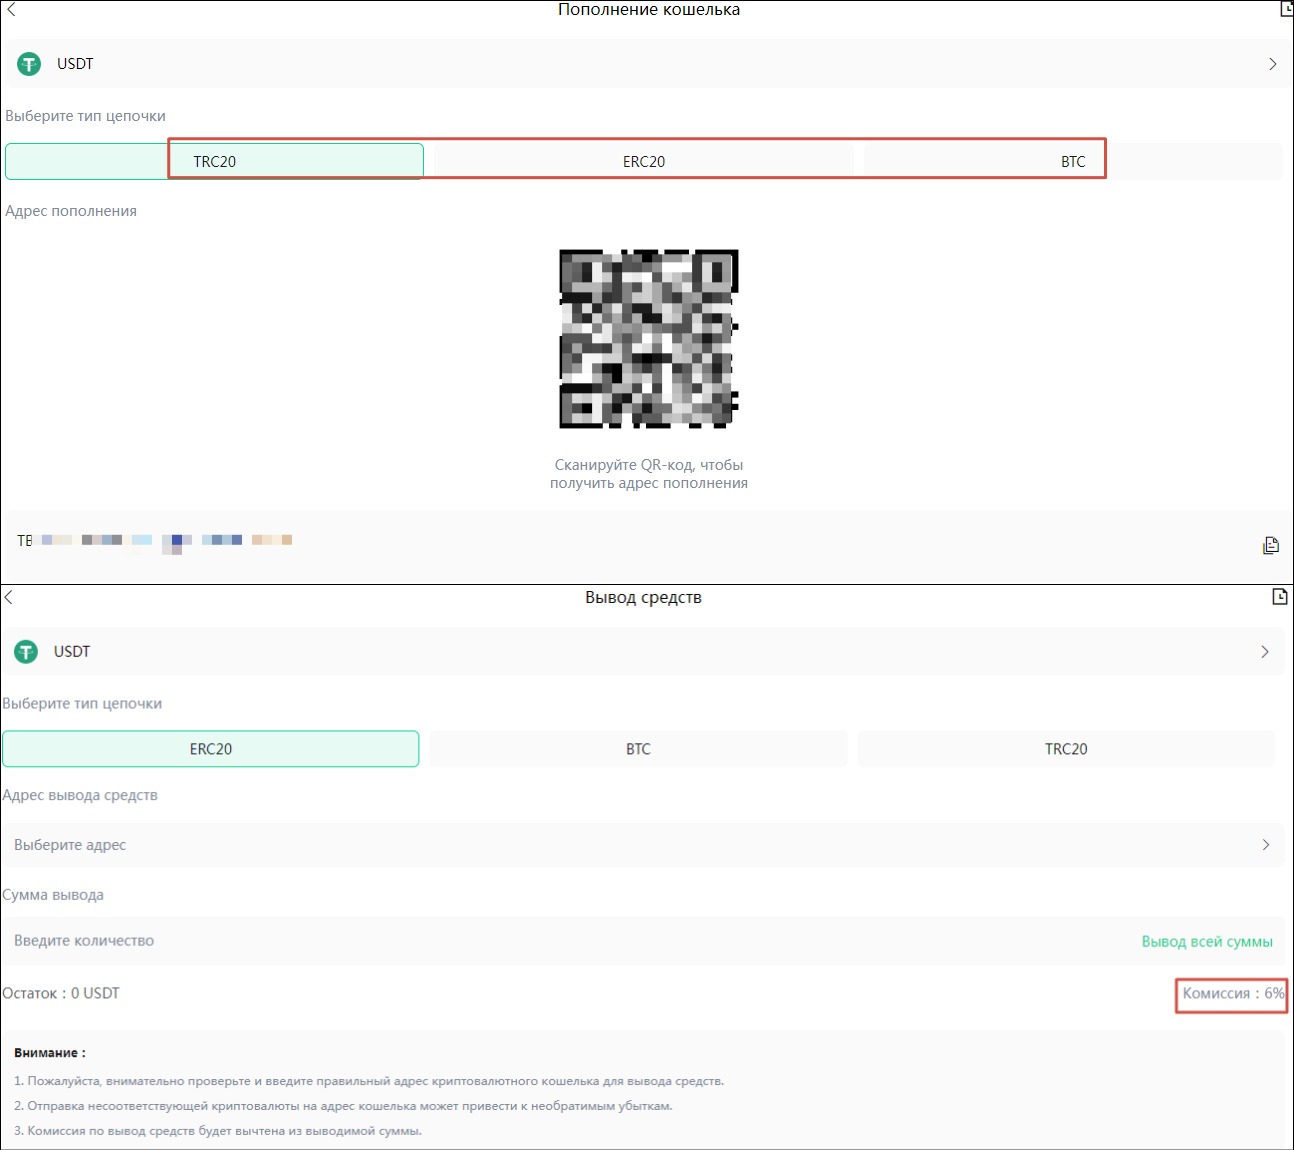
Task: Click the USDT coin icon in deposit panel
Action: point(29,64)
